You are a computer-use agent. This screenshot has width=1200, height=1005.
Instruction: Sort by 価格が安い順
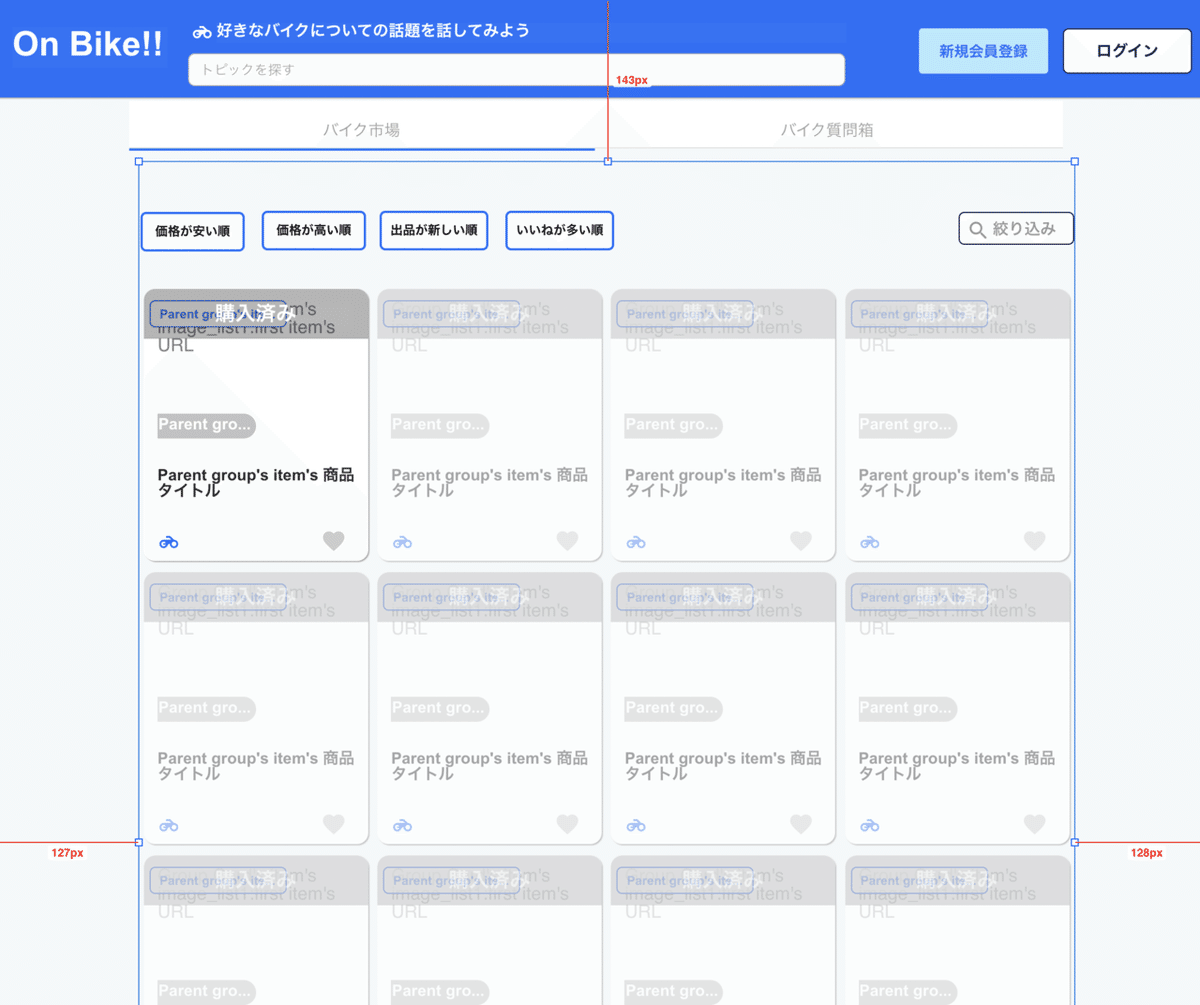(193, 231)
